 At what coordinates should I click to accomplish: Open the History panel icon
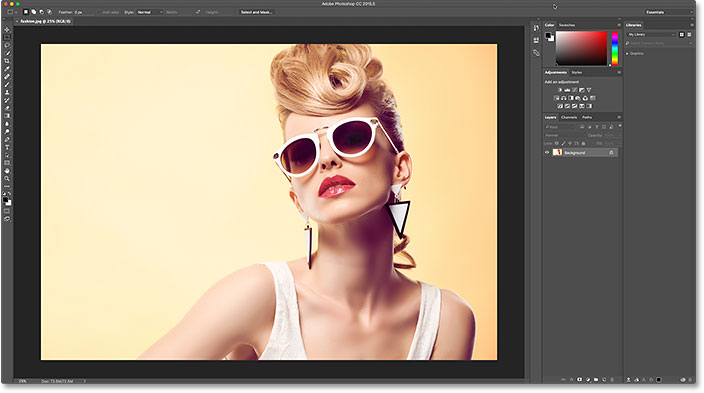click(x=536, y=28)
